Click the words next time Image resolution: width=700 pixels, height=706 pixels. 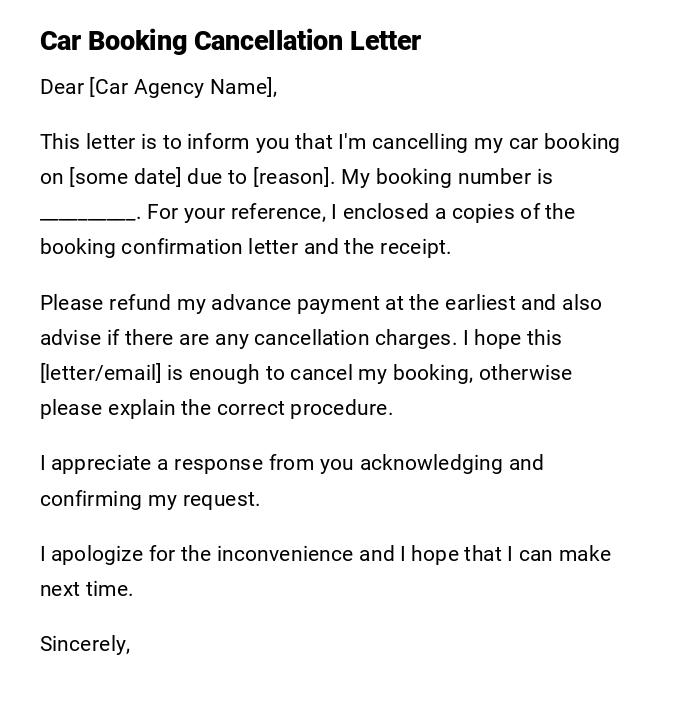pyautogui.click(x=86, y=589)
